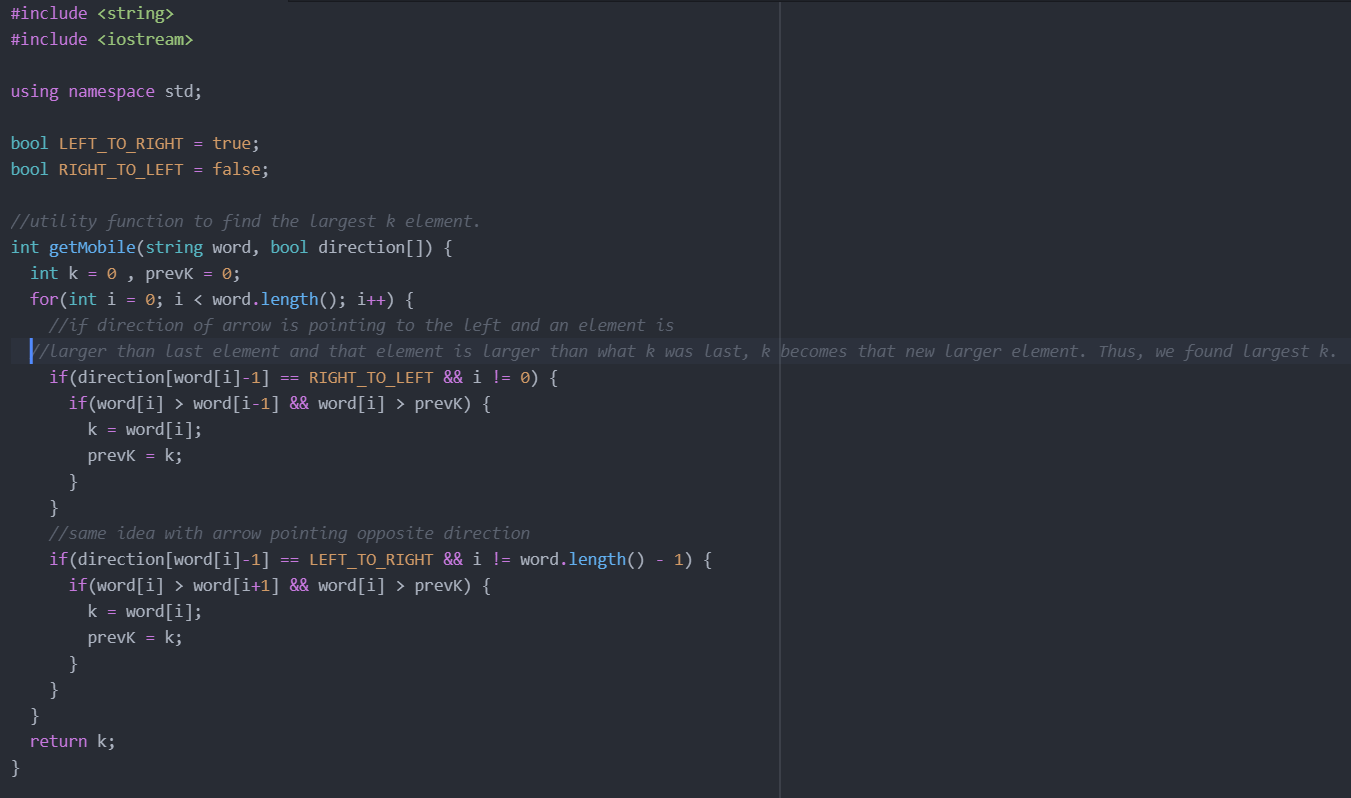Click 'word.length() - 1' in the if condition
Image resolution: width=1351 pixels, height=798 pixels.
(x=603, y=560)
